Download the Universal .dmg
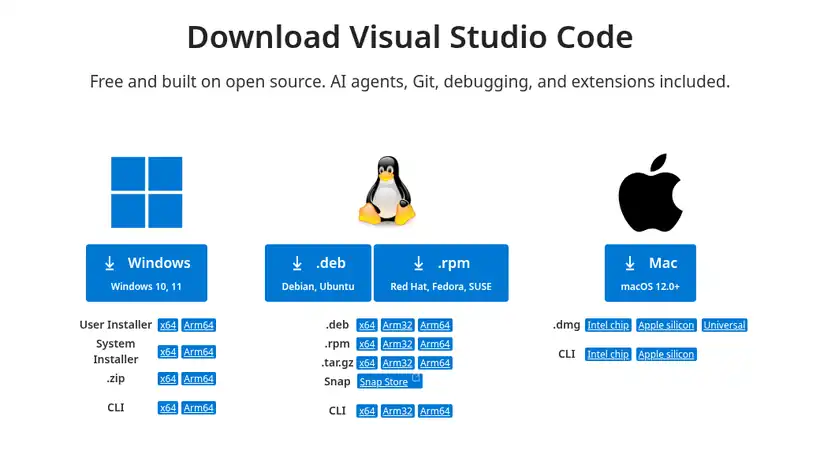820x461 pixels. (x=724, y=325)
